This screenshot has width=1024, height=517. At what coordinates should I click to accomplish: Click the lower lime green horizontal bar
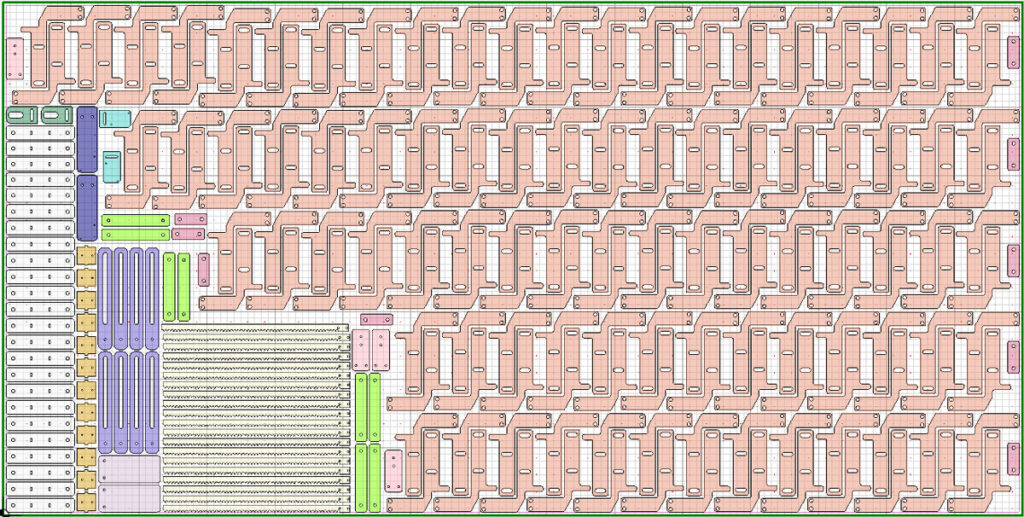(134, 235)
